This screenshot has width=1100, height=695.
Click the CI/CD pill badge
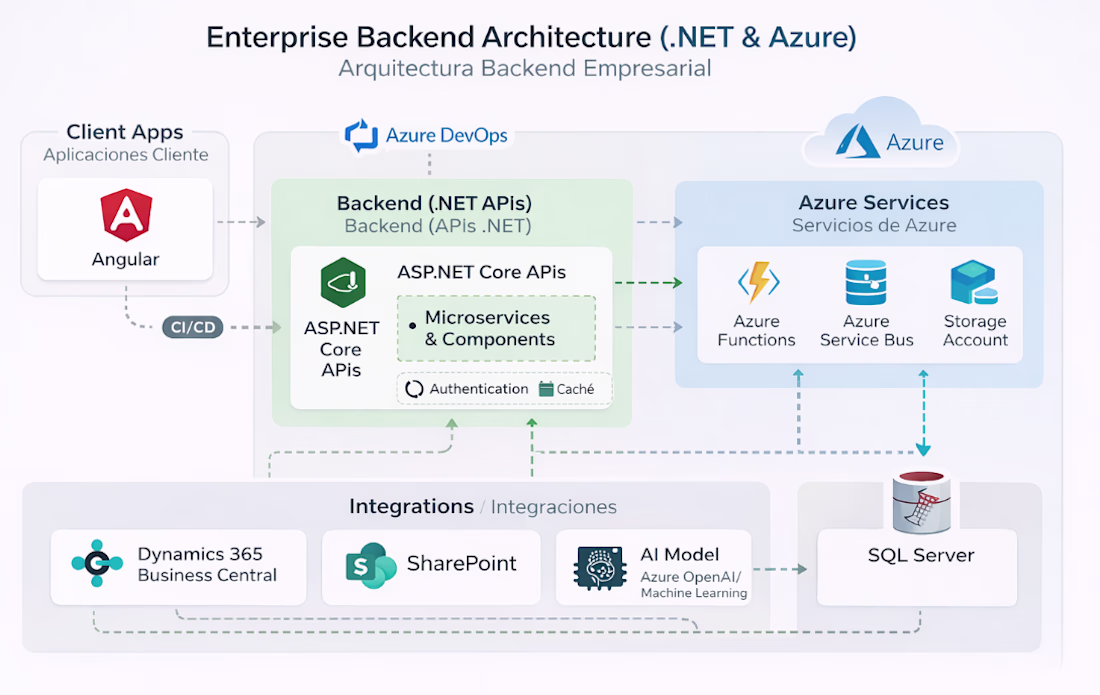pyautogui.click(x=193, y=328)
